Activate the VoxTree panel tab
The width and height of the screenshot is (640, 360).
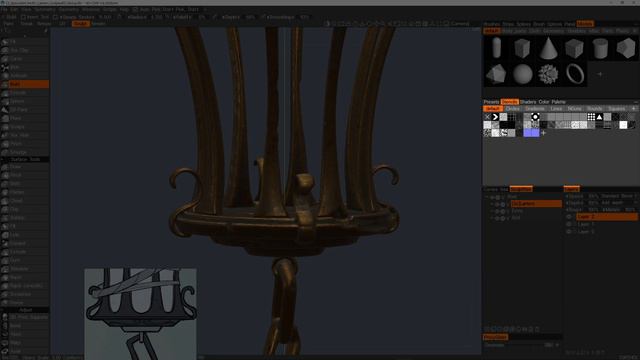(521, 189)
